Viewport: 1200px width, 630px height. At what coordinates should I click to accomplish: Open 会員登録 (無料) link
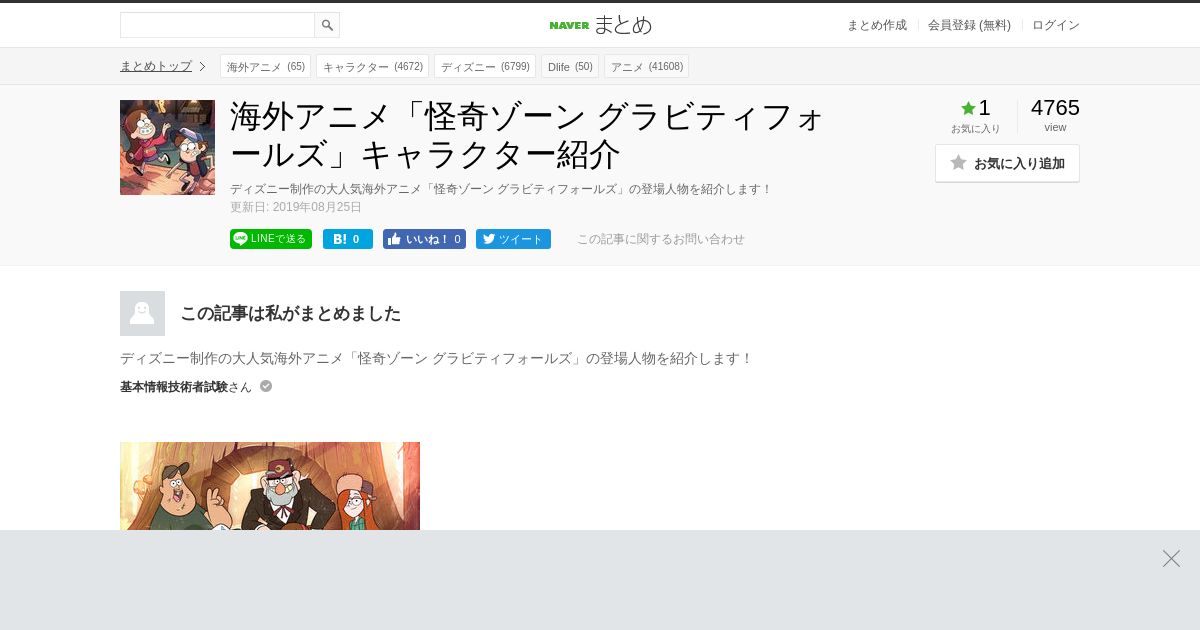tap(969, 25)
